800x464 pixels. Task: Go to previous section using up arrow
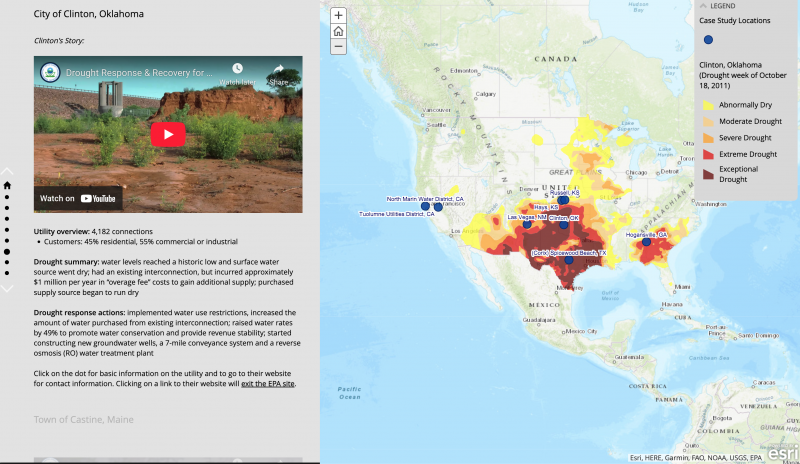7,171
